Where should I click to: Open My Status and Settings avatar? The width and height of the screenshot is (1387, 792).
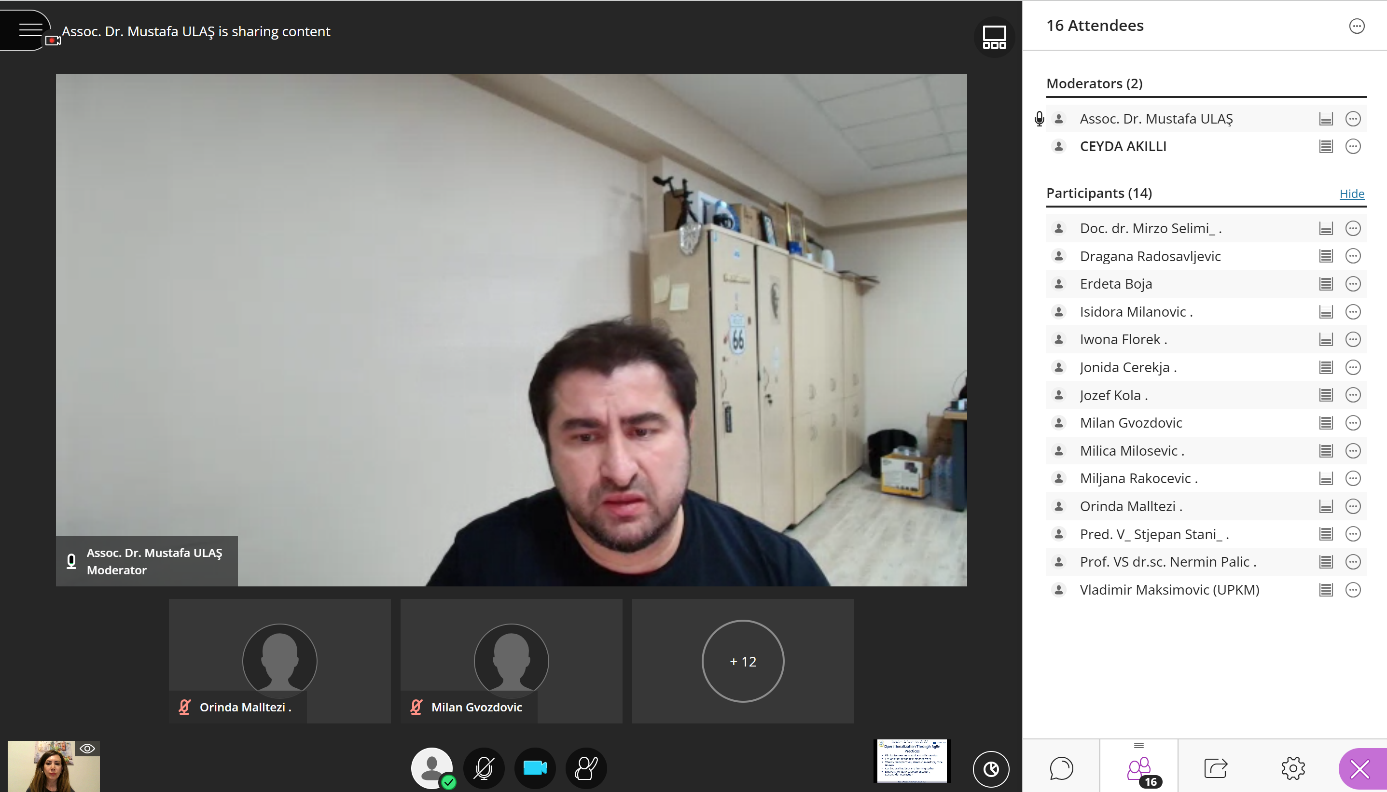coord(431,768)
